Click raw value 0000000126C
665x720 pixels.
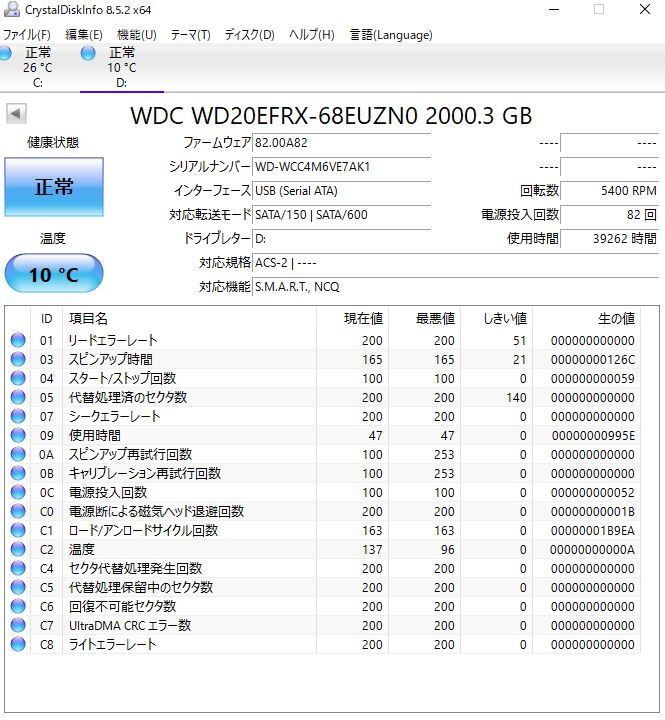tap(592, 360)
